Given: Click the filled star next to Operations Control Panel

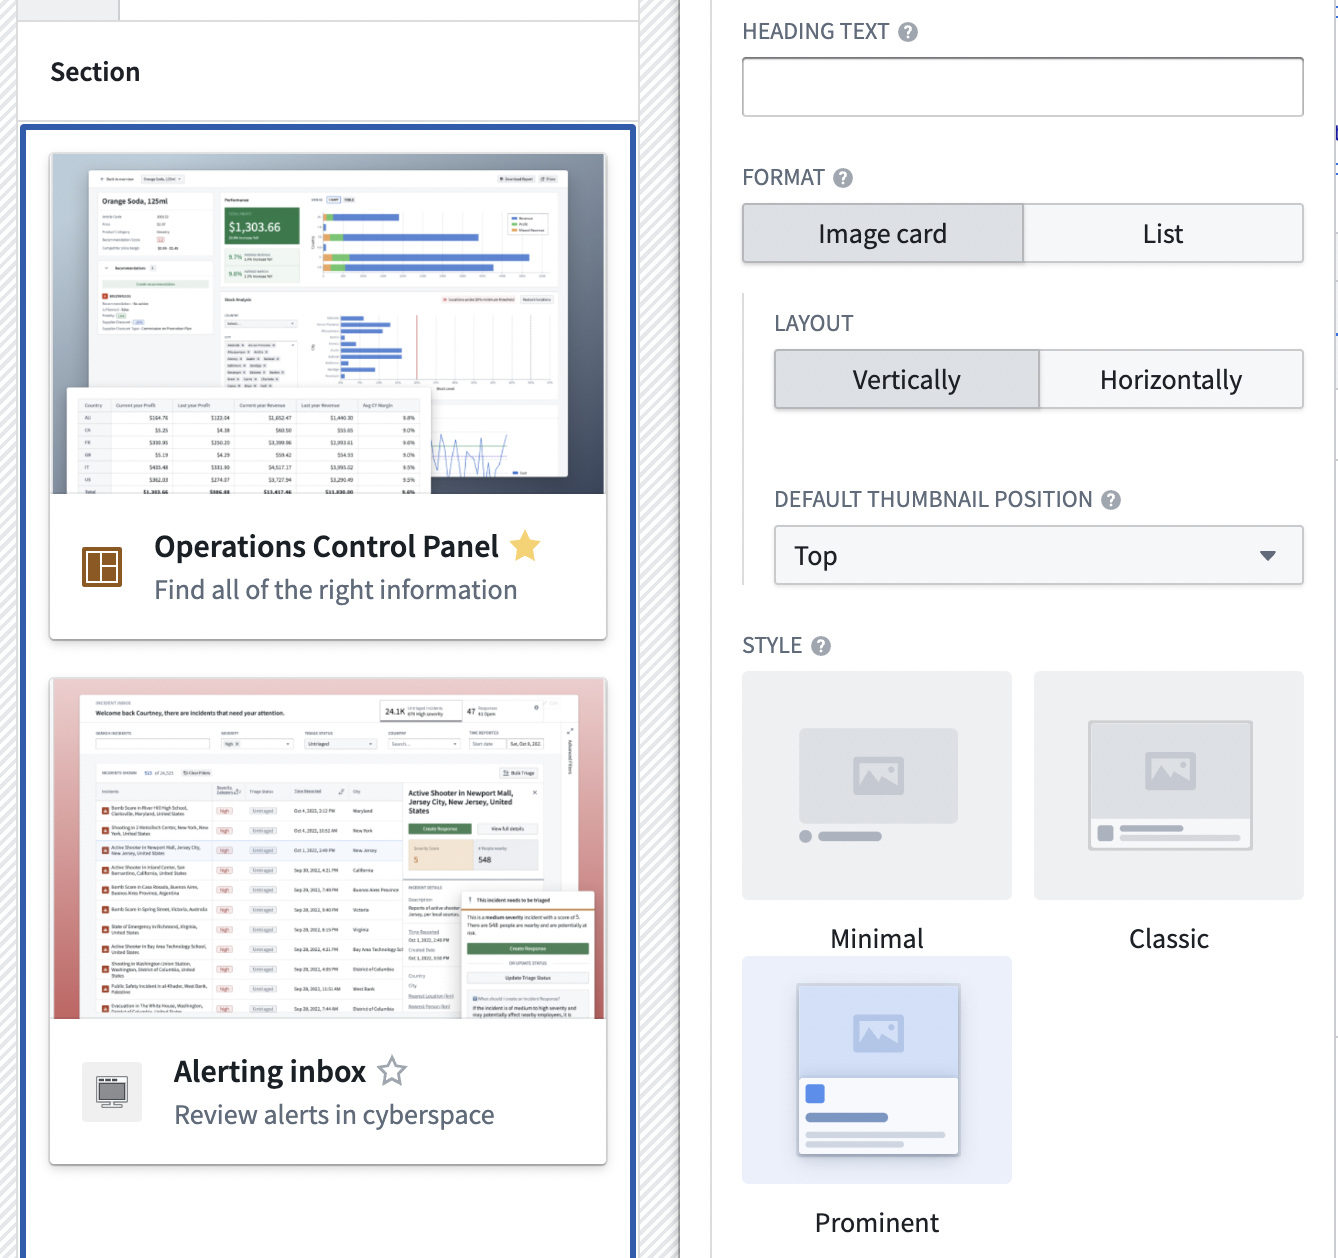Looking at the screenshot, I should (525, 546).
